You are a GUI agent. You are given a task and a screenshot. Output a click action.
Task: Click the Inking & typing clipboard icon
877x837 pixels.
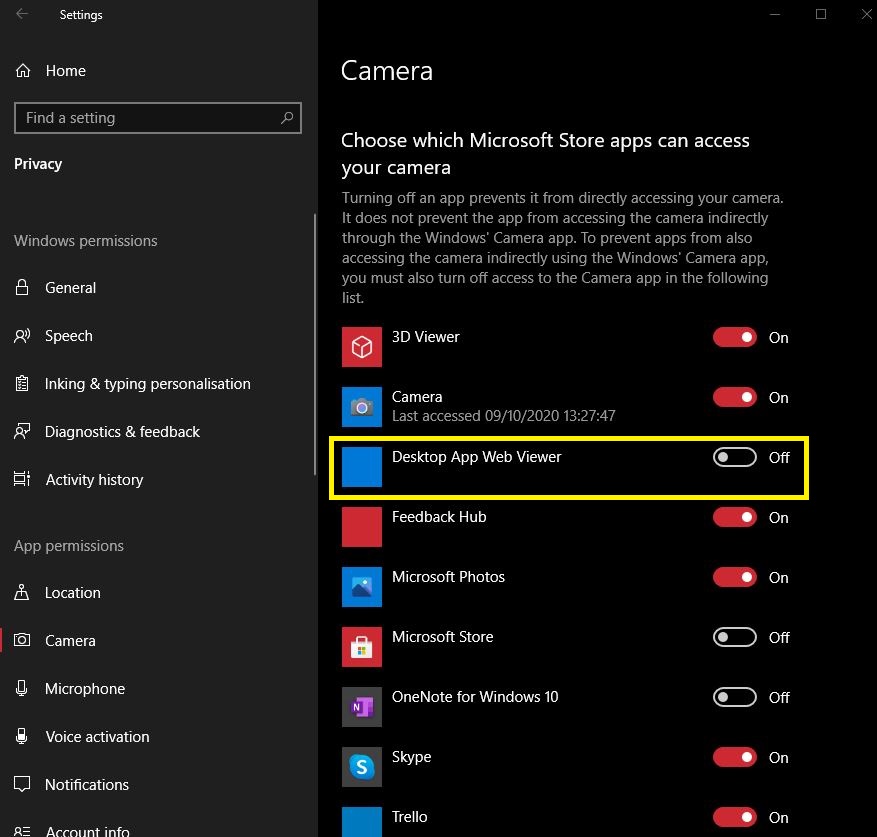coord(22,384)
